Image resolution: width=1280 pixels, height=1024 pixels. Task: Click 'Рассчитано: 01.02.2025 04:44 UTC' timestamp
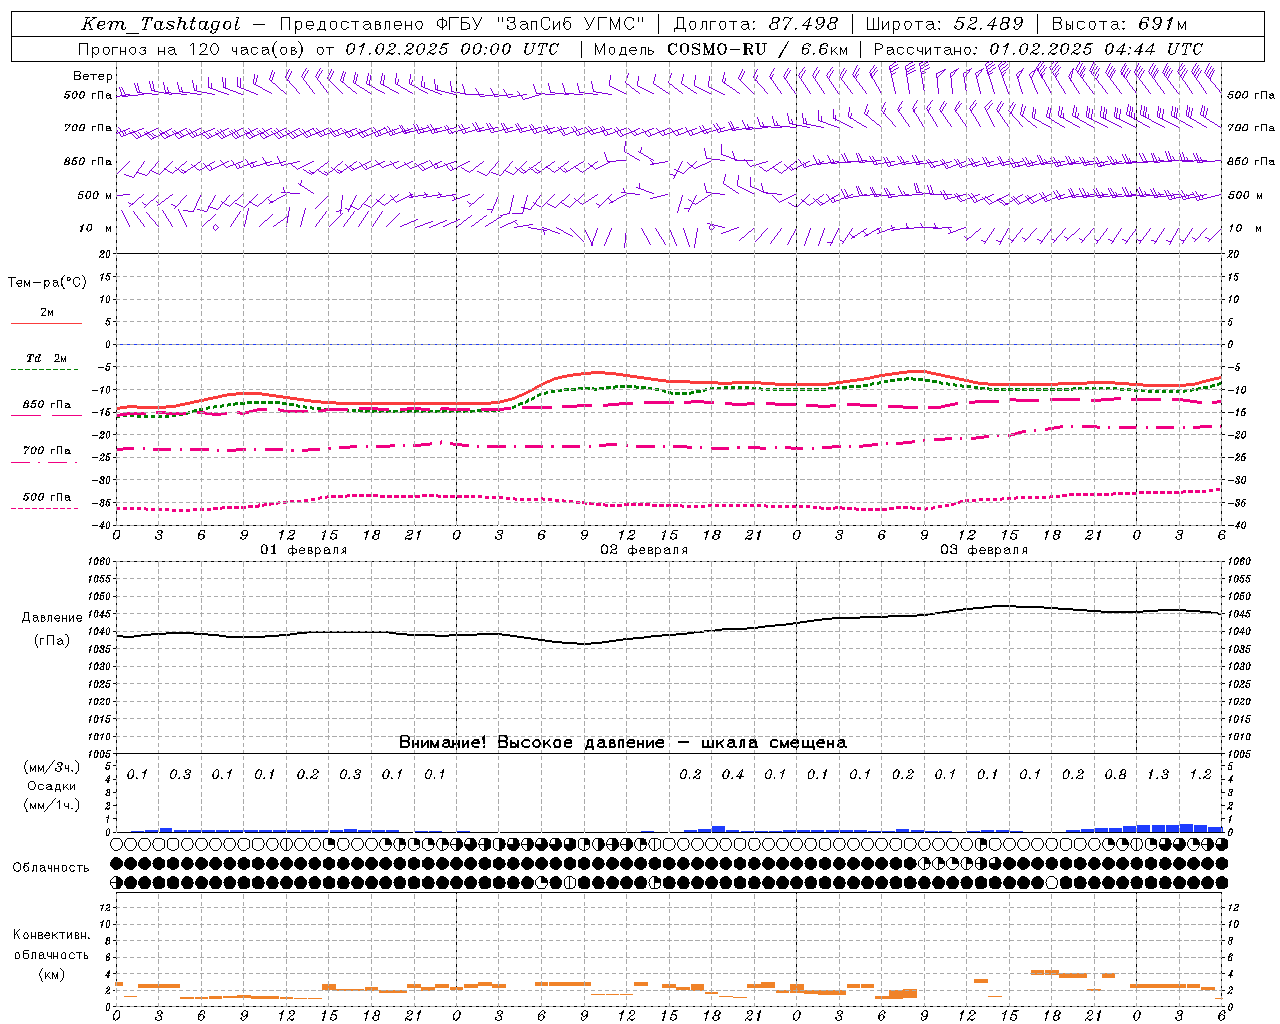coord(1038,49)
